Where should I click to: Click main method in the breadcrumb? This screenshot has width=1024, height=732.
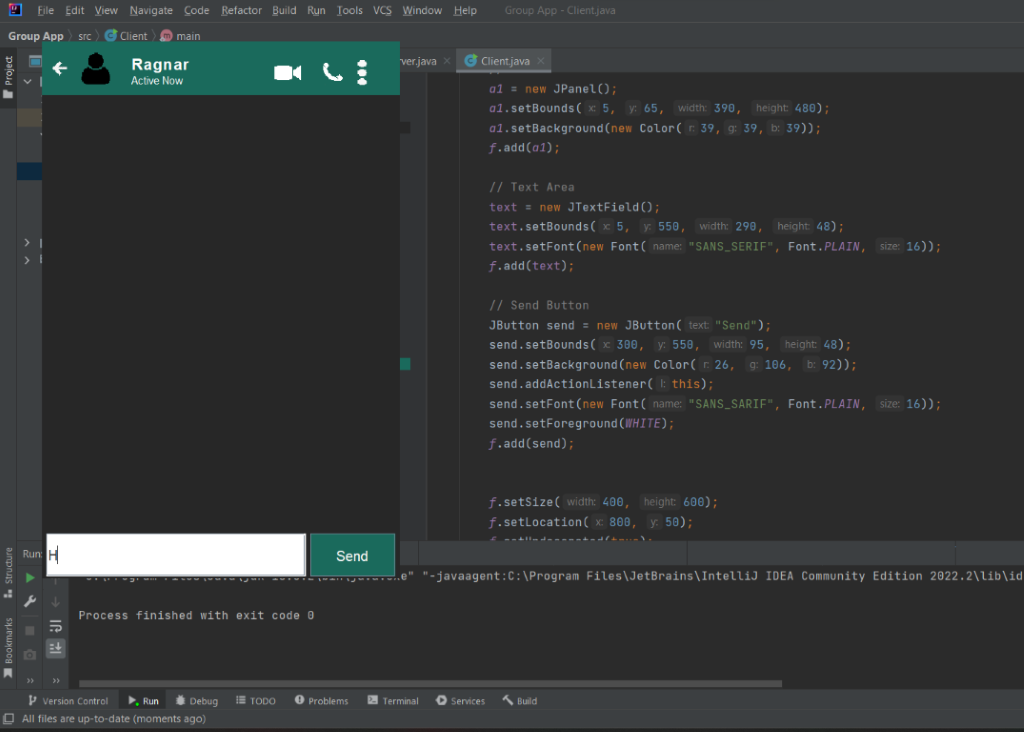click(x=181, y=36)
